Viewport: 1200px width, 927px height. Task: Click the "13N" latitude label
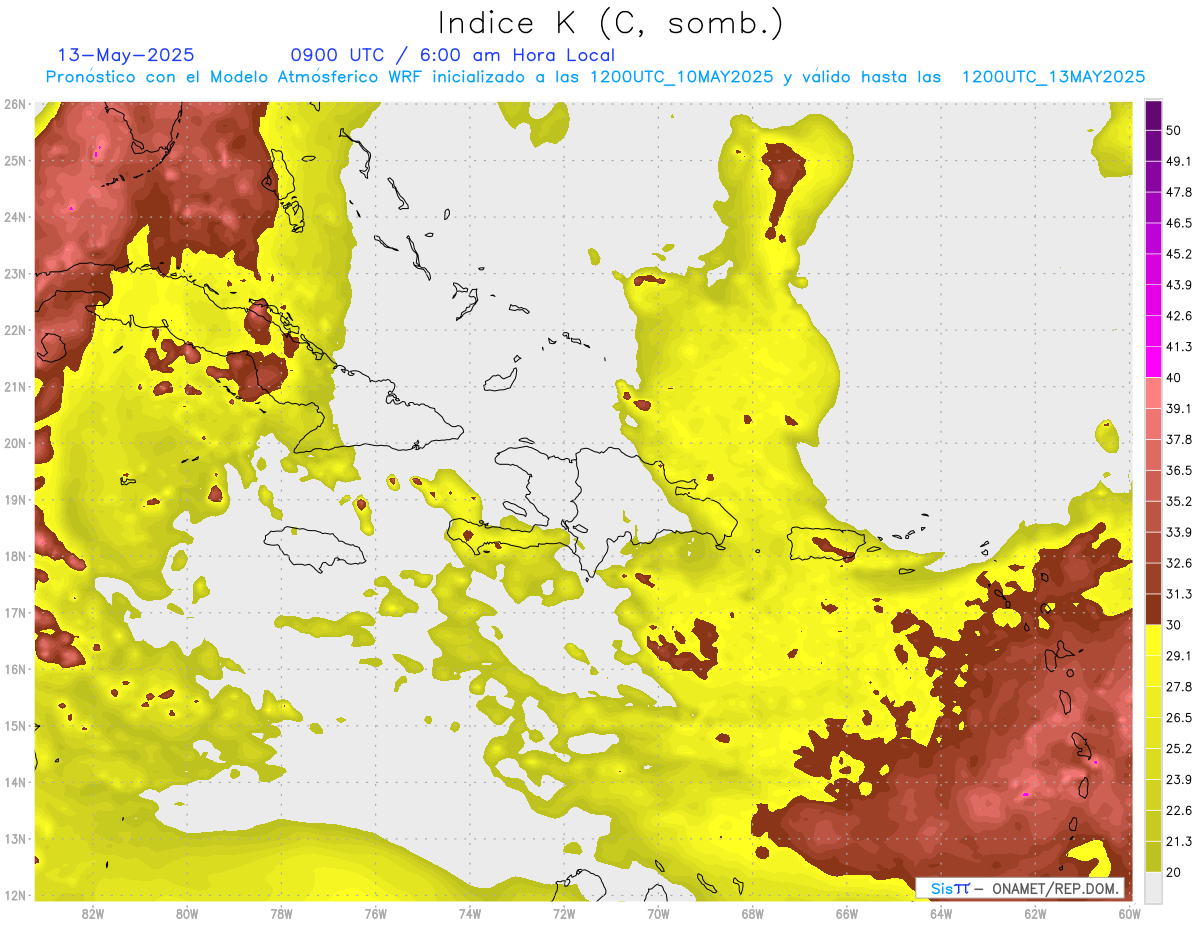pyautogui.click(x=15, y=839)
